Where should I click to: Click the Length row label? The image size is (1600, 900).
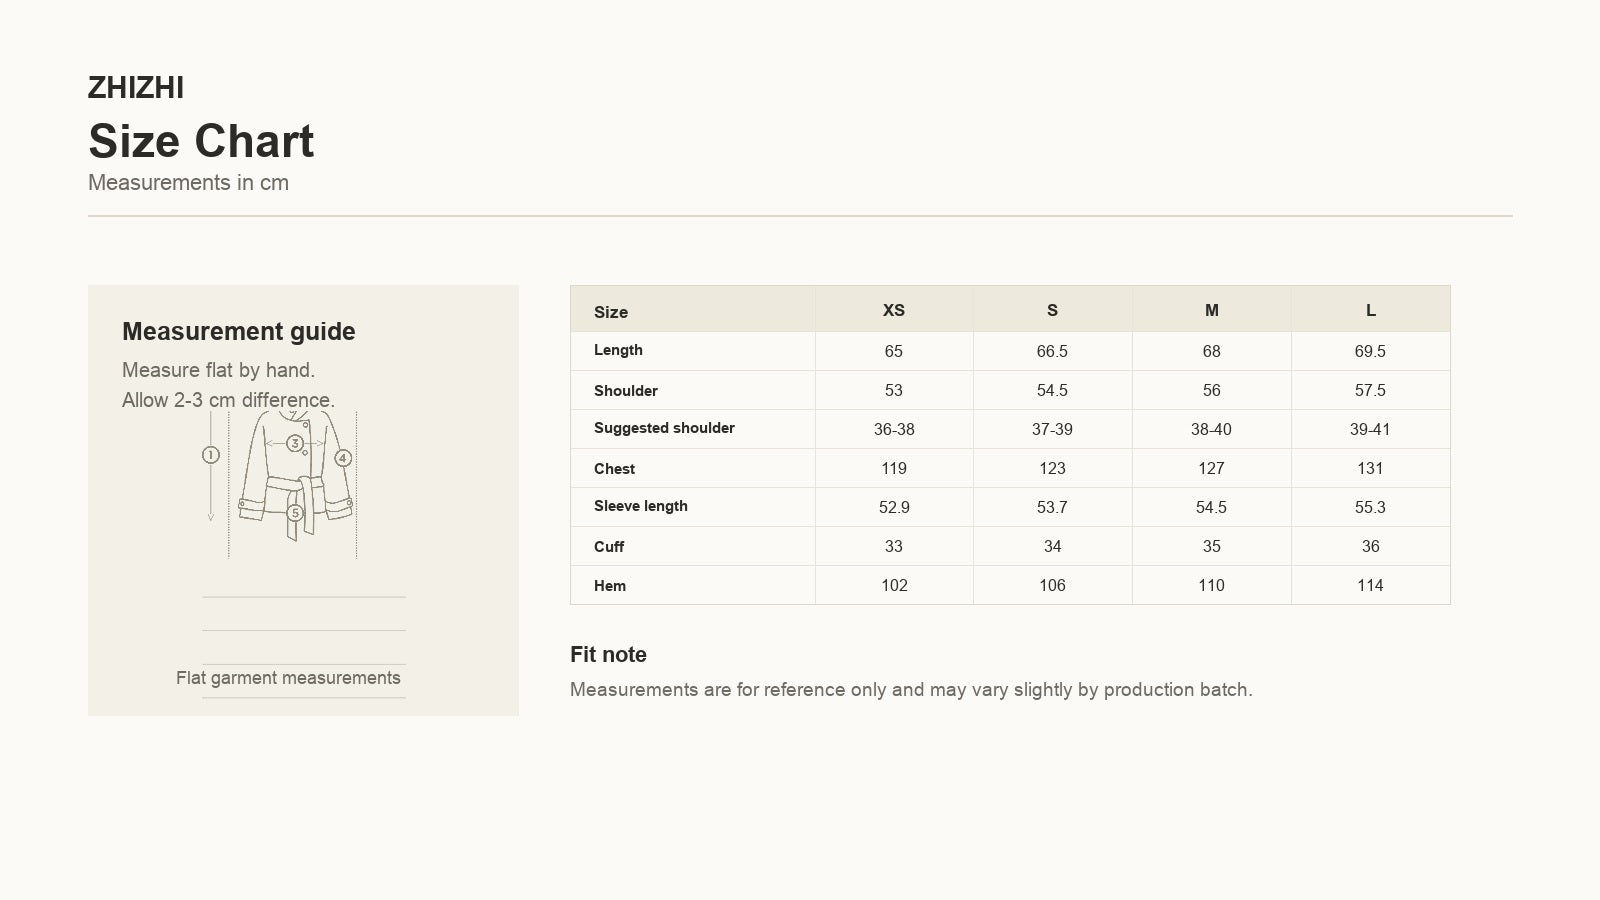point(618,350)
